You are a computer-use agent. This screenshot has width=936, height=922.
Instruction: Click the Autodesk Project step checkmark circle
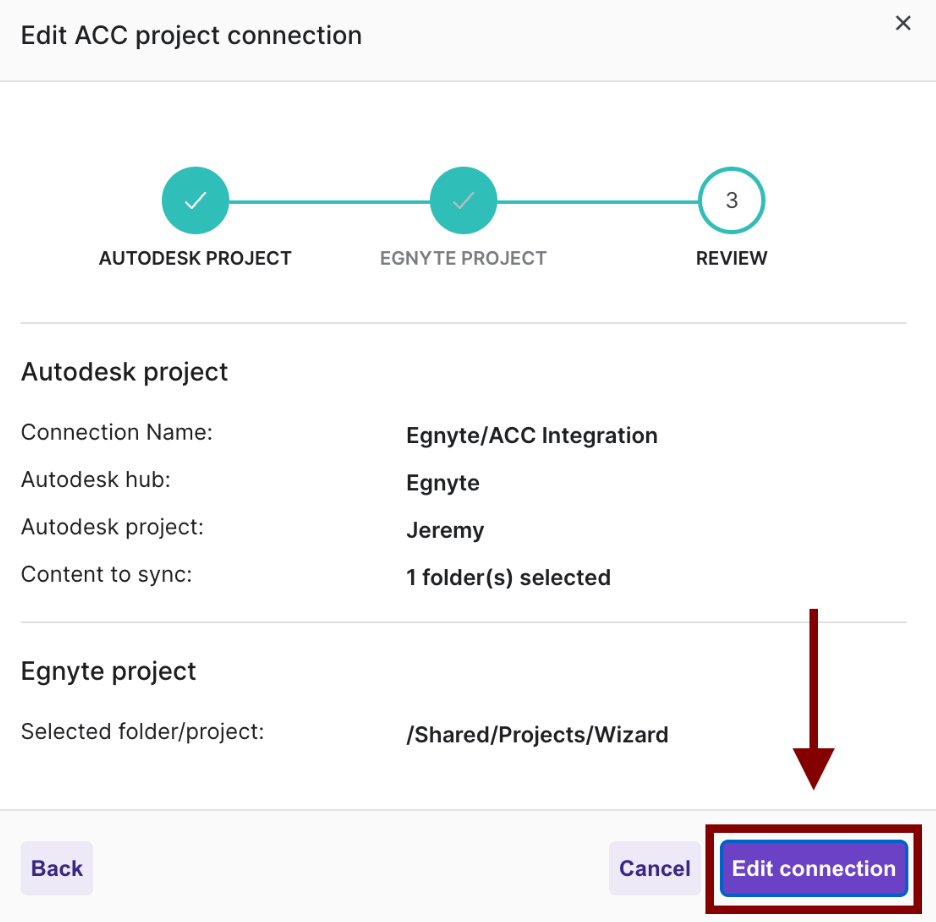[x=195, y=200]
